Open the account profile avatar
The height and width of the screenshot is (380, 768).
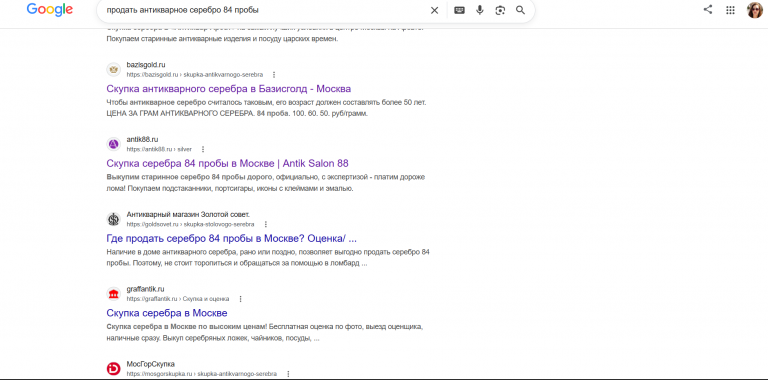point(755,10)
